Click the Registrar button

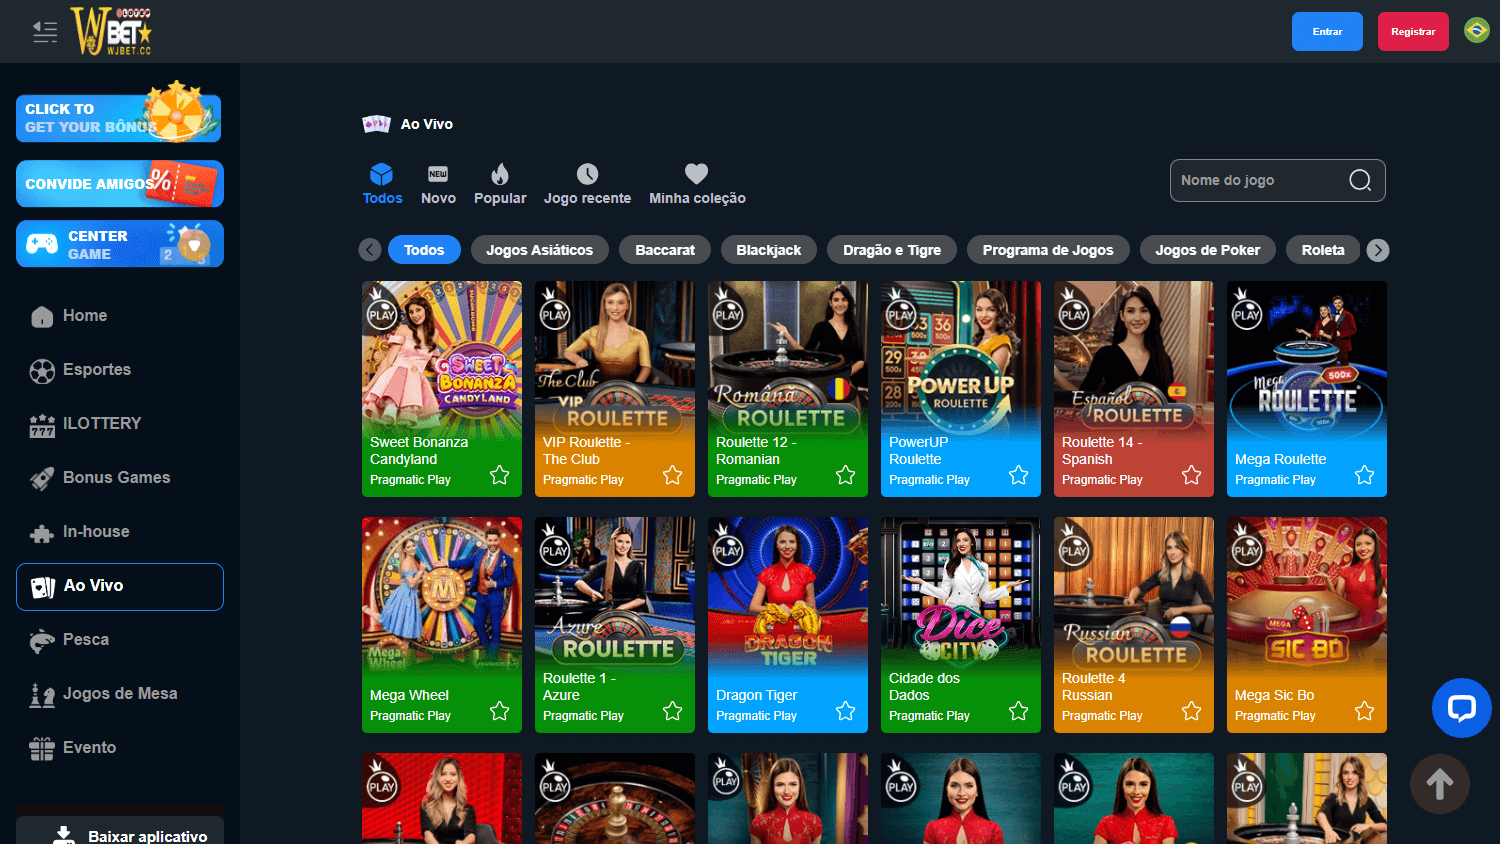[x=1413, y=31]
